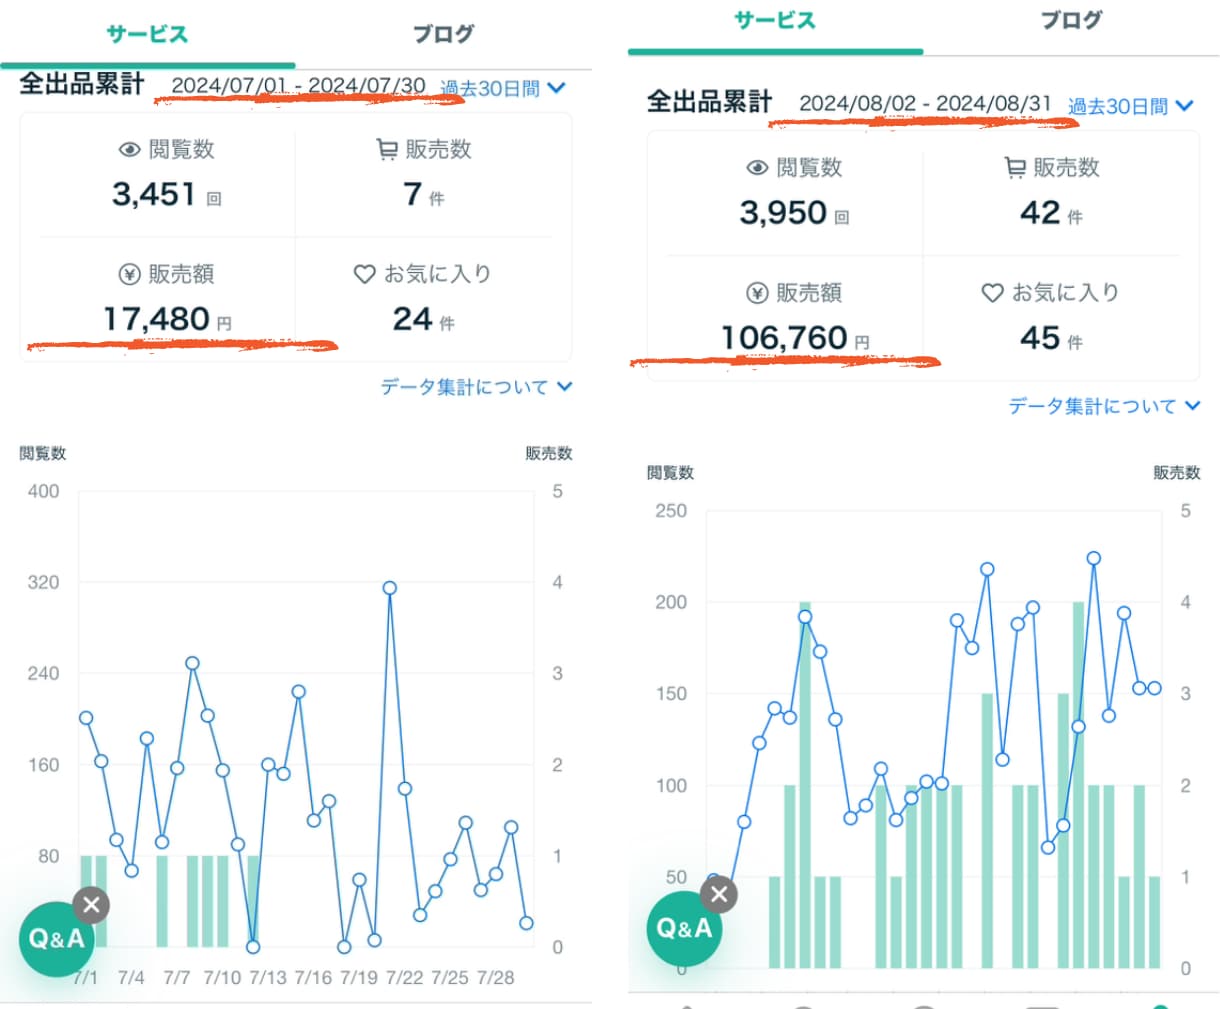
Task: Switch to the ブログ tab in the right panel
Action: click(1071, 20)
